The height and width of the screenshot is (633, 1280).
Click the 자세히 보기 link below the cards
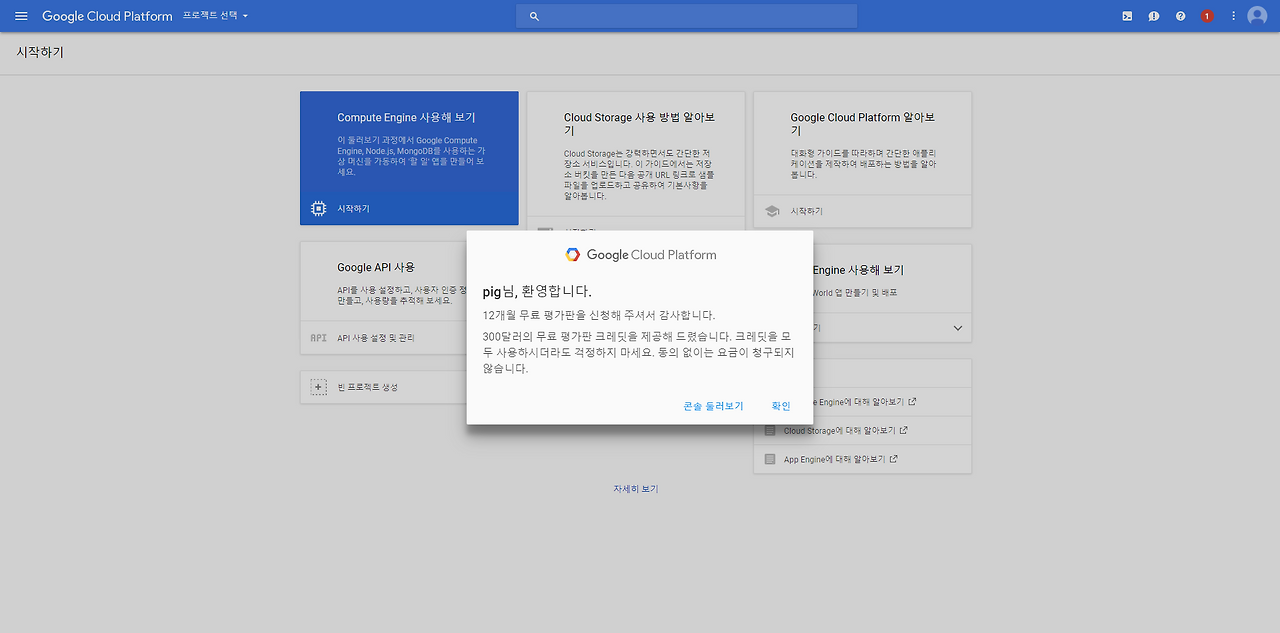coord(635,488)
